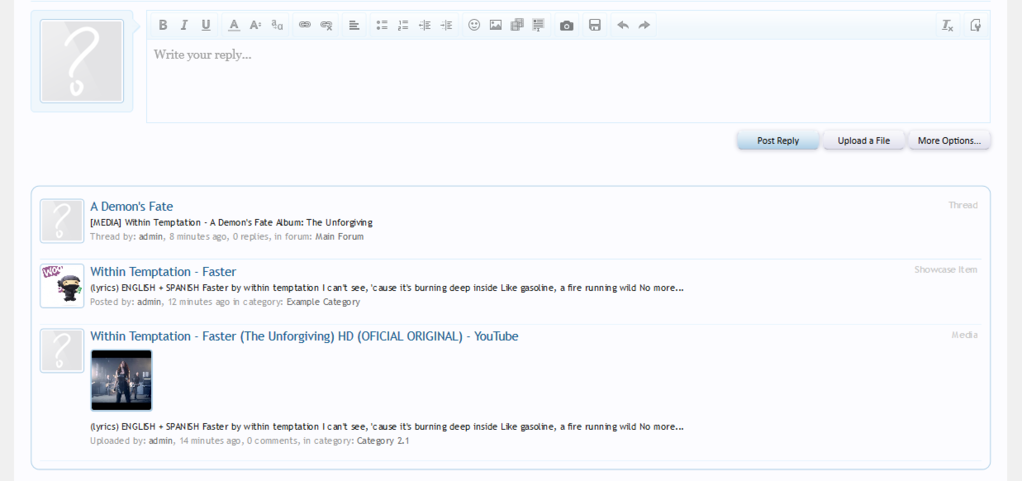Click the Post Reply button
The width and height of the screenshot is (1022, 481).
778,140
